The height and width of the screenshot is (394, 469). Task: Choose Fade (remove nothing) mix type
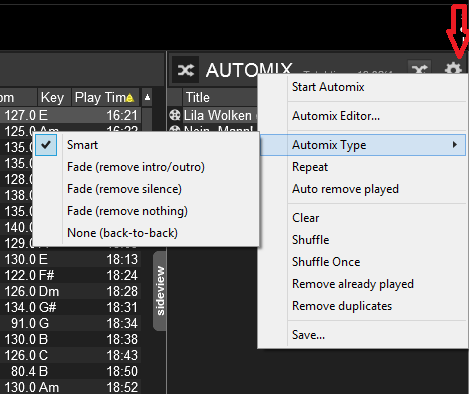[147, 211]
